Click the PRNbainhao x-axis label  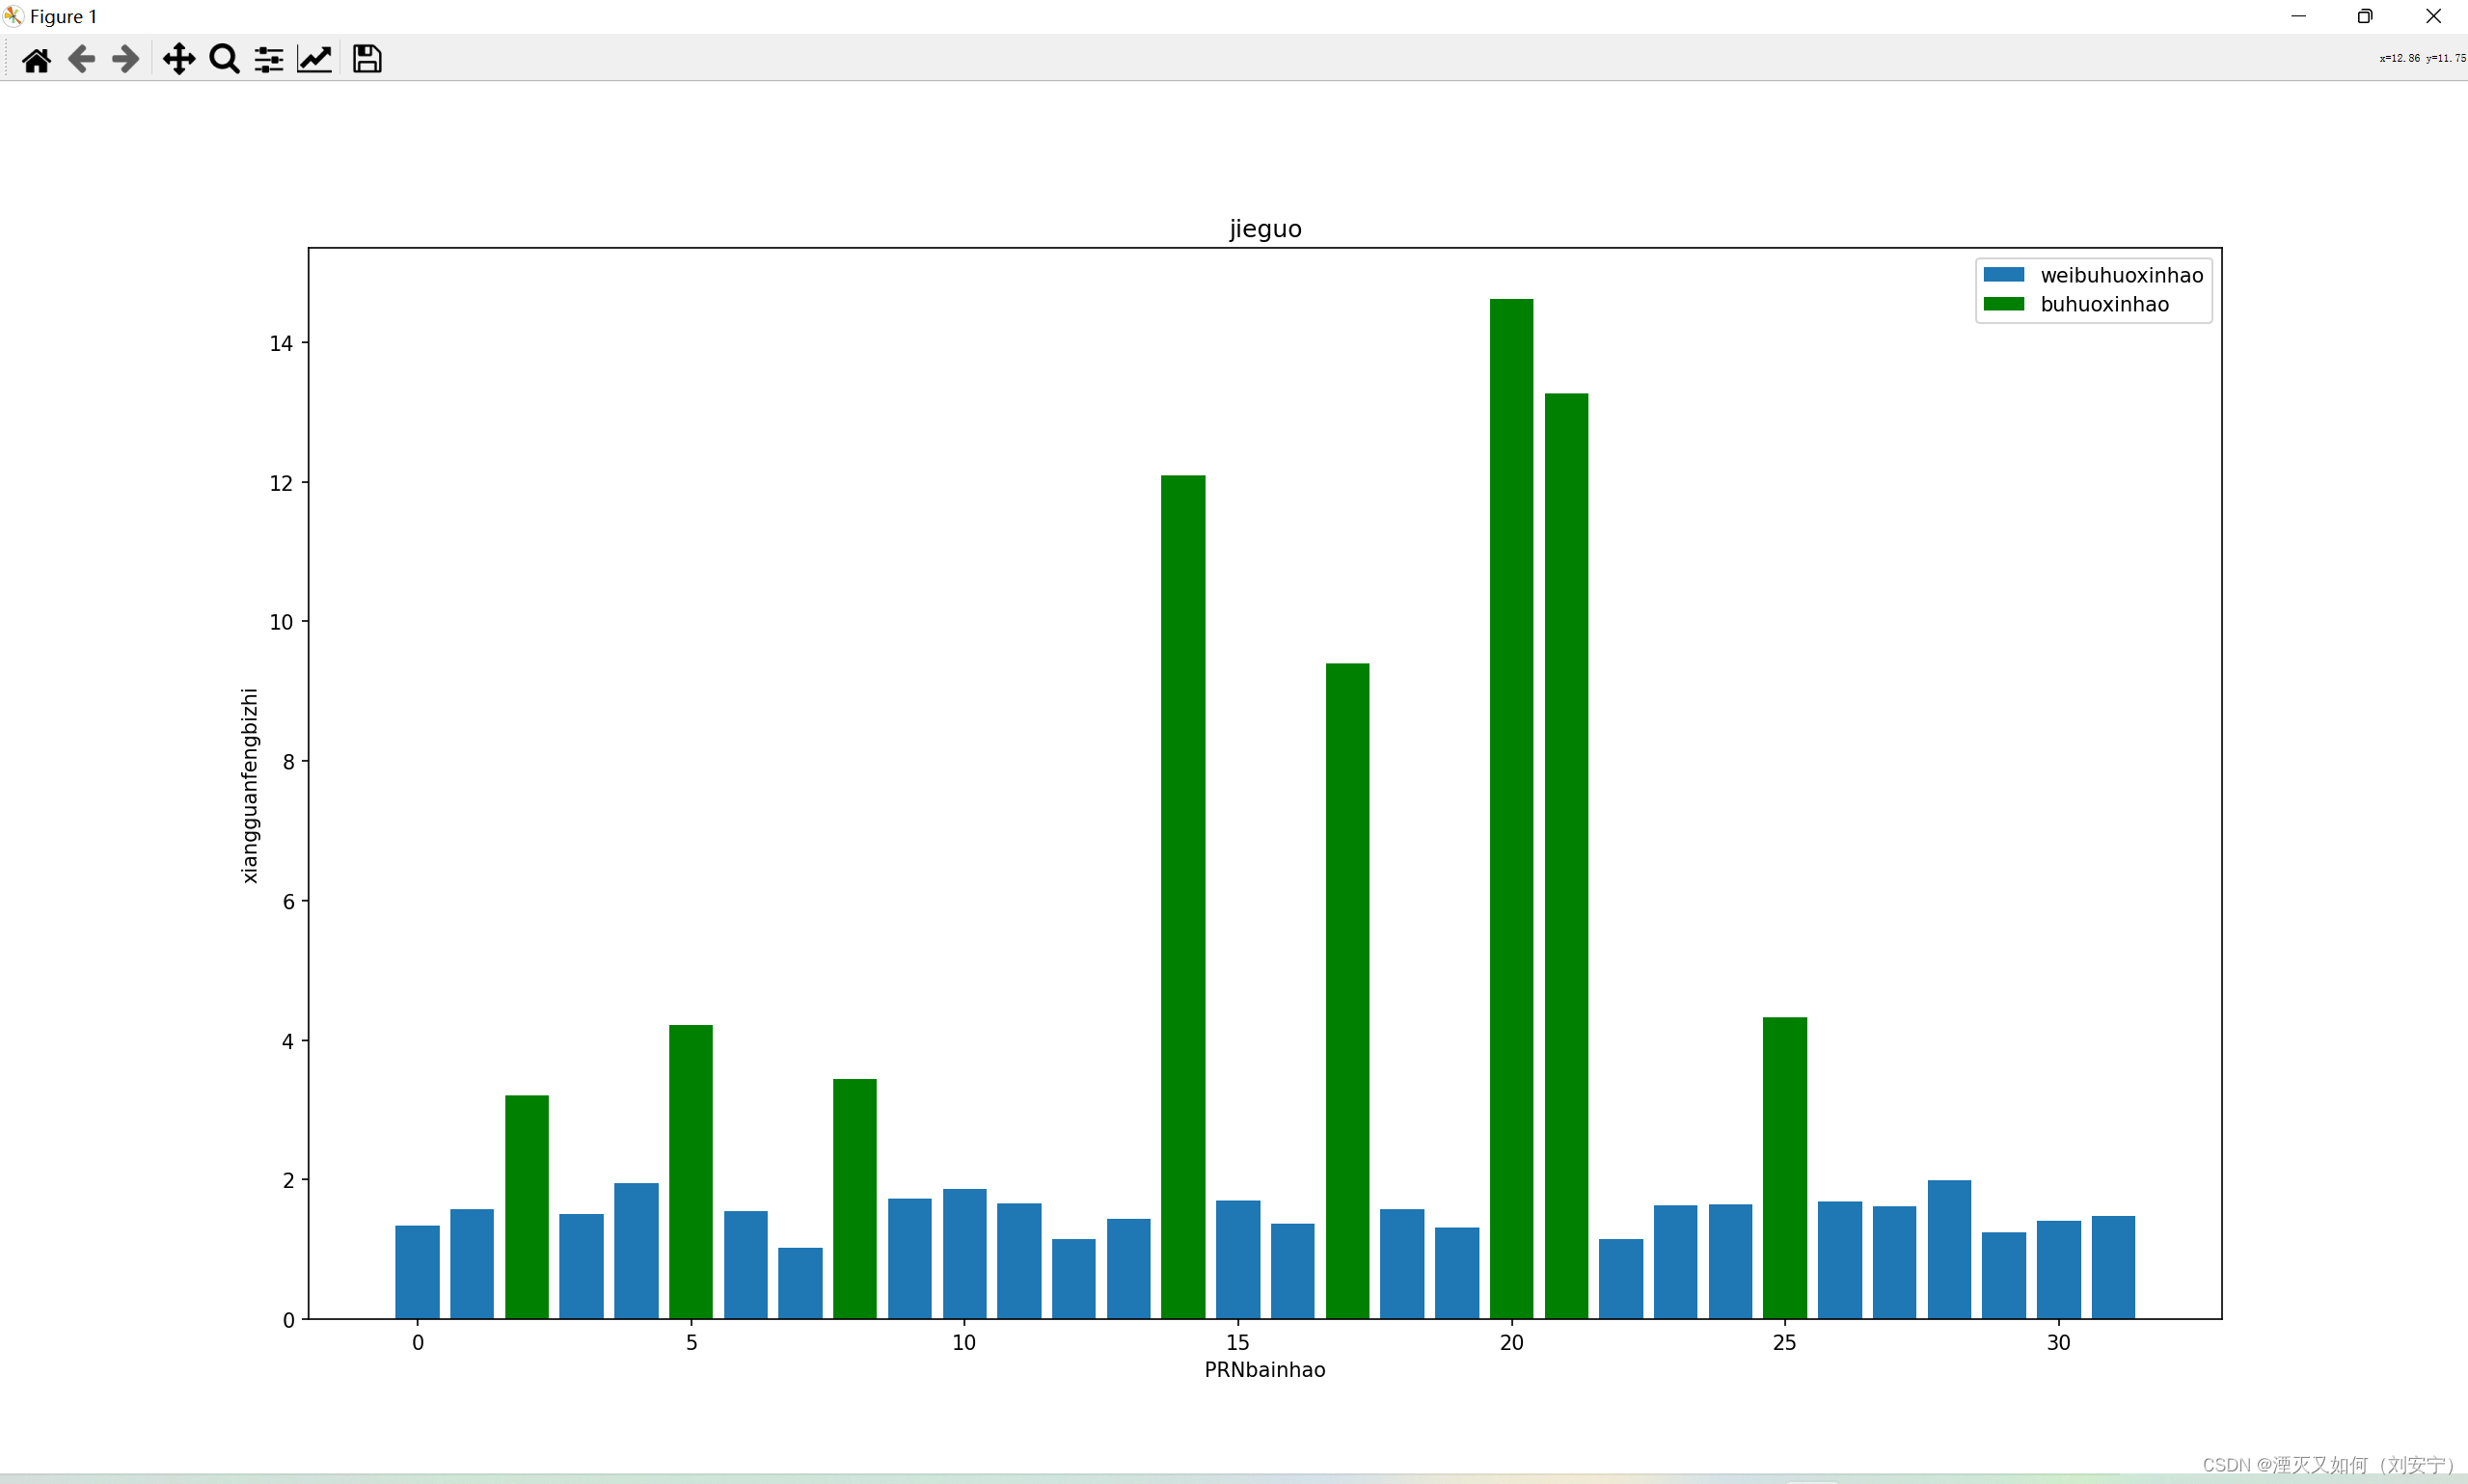coord(1264,1370)
